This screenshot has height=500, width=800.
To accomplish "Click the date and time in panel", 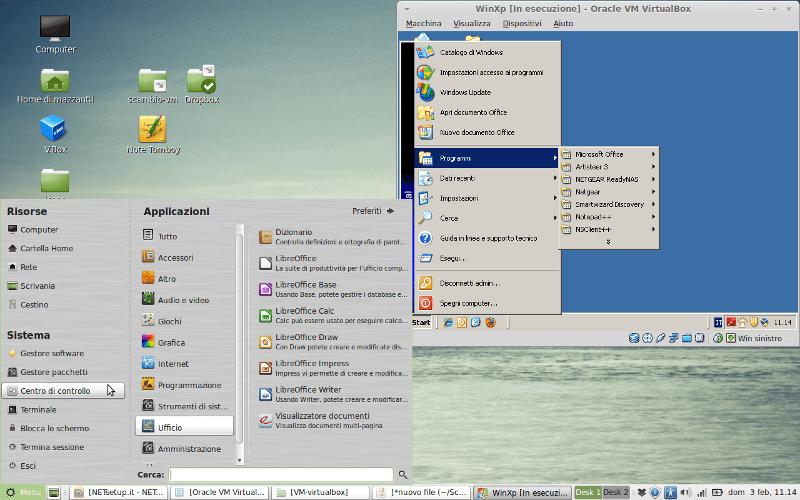I will pyautogui.click(x=762, y=492).
